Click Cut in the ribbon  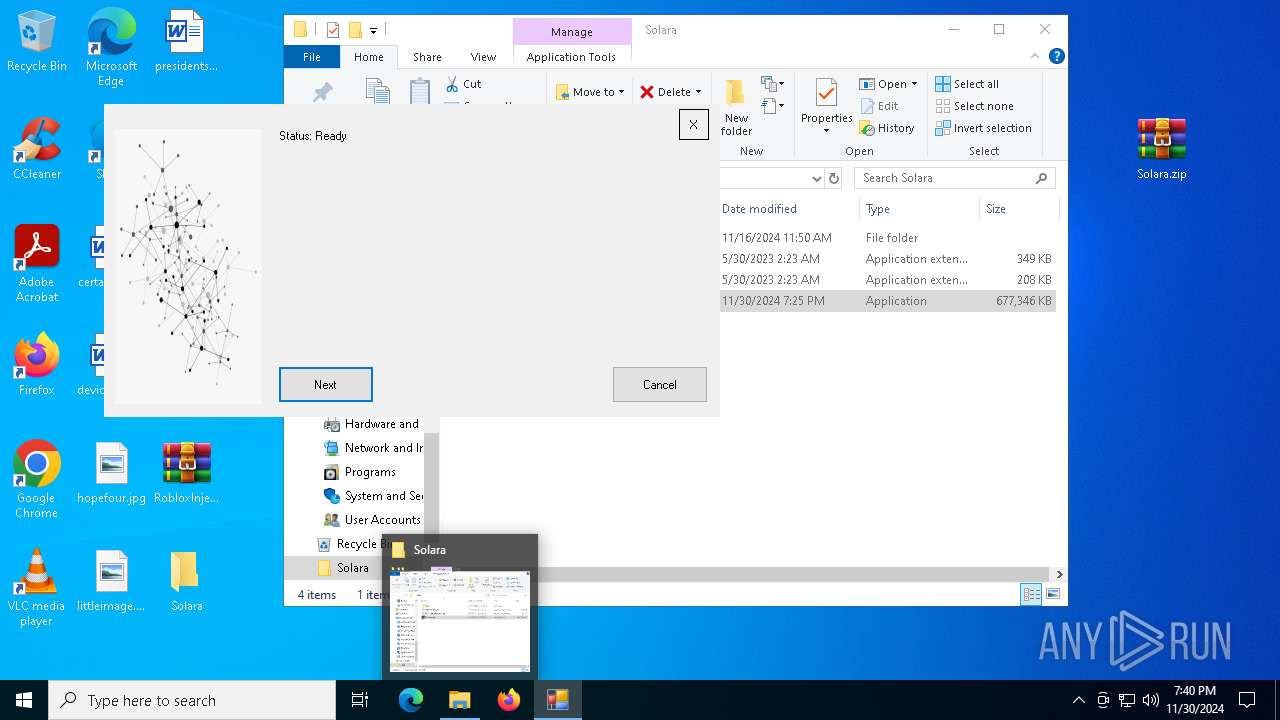coord(463,84)
